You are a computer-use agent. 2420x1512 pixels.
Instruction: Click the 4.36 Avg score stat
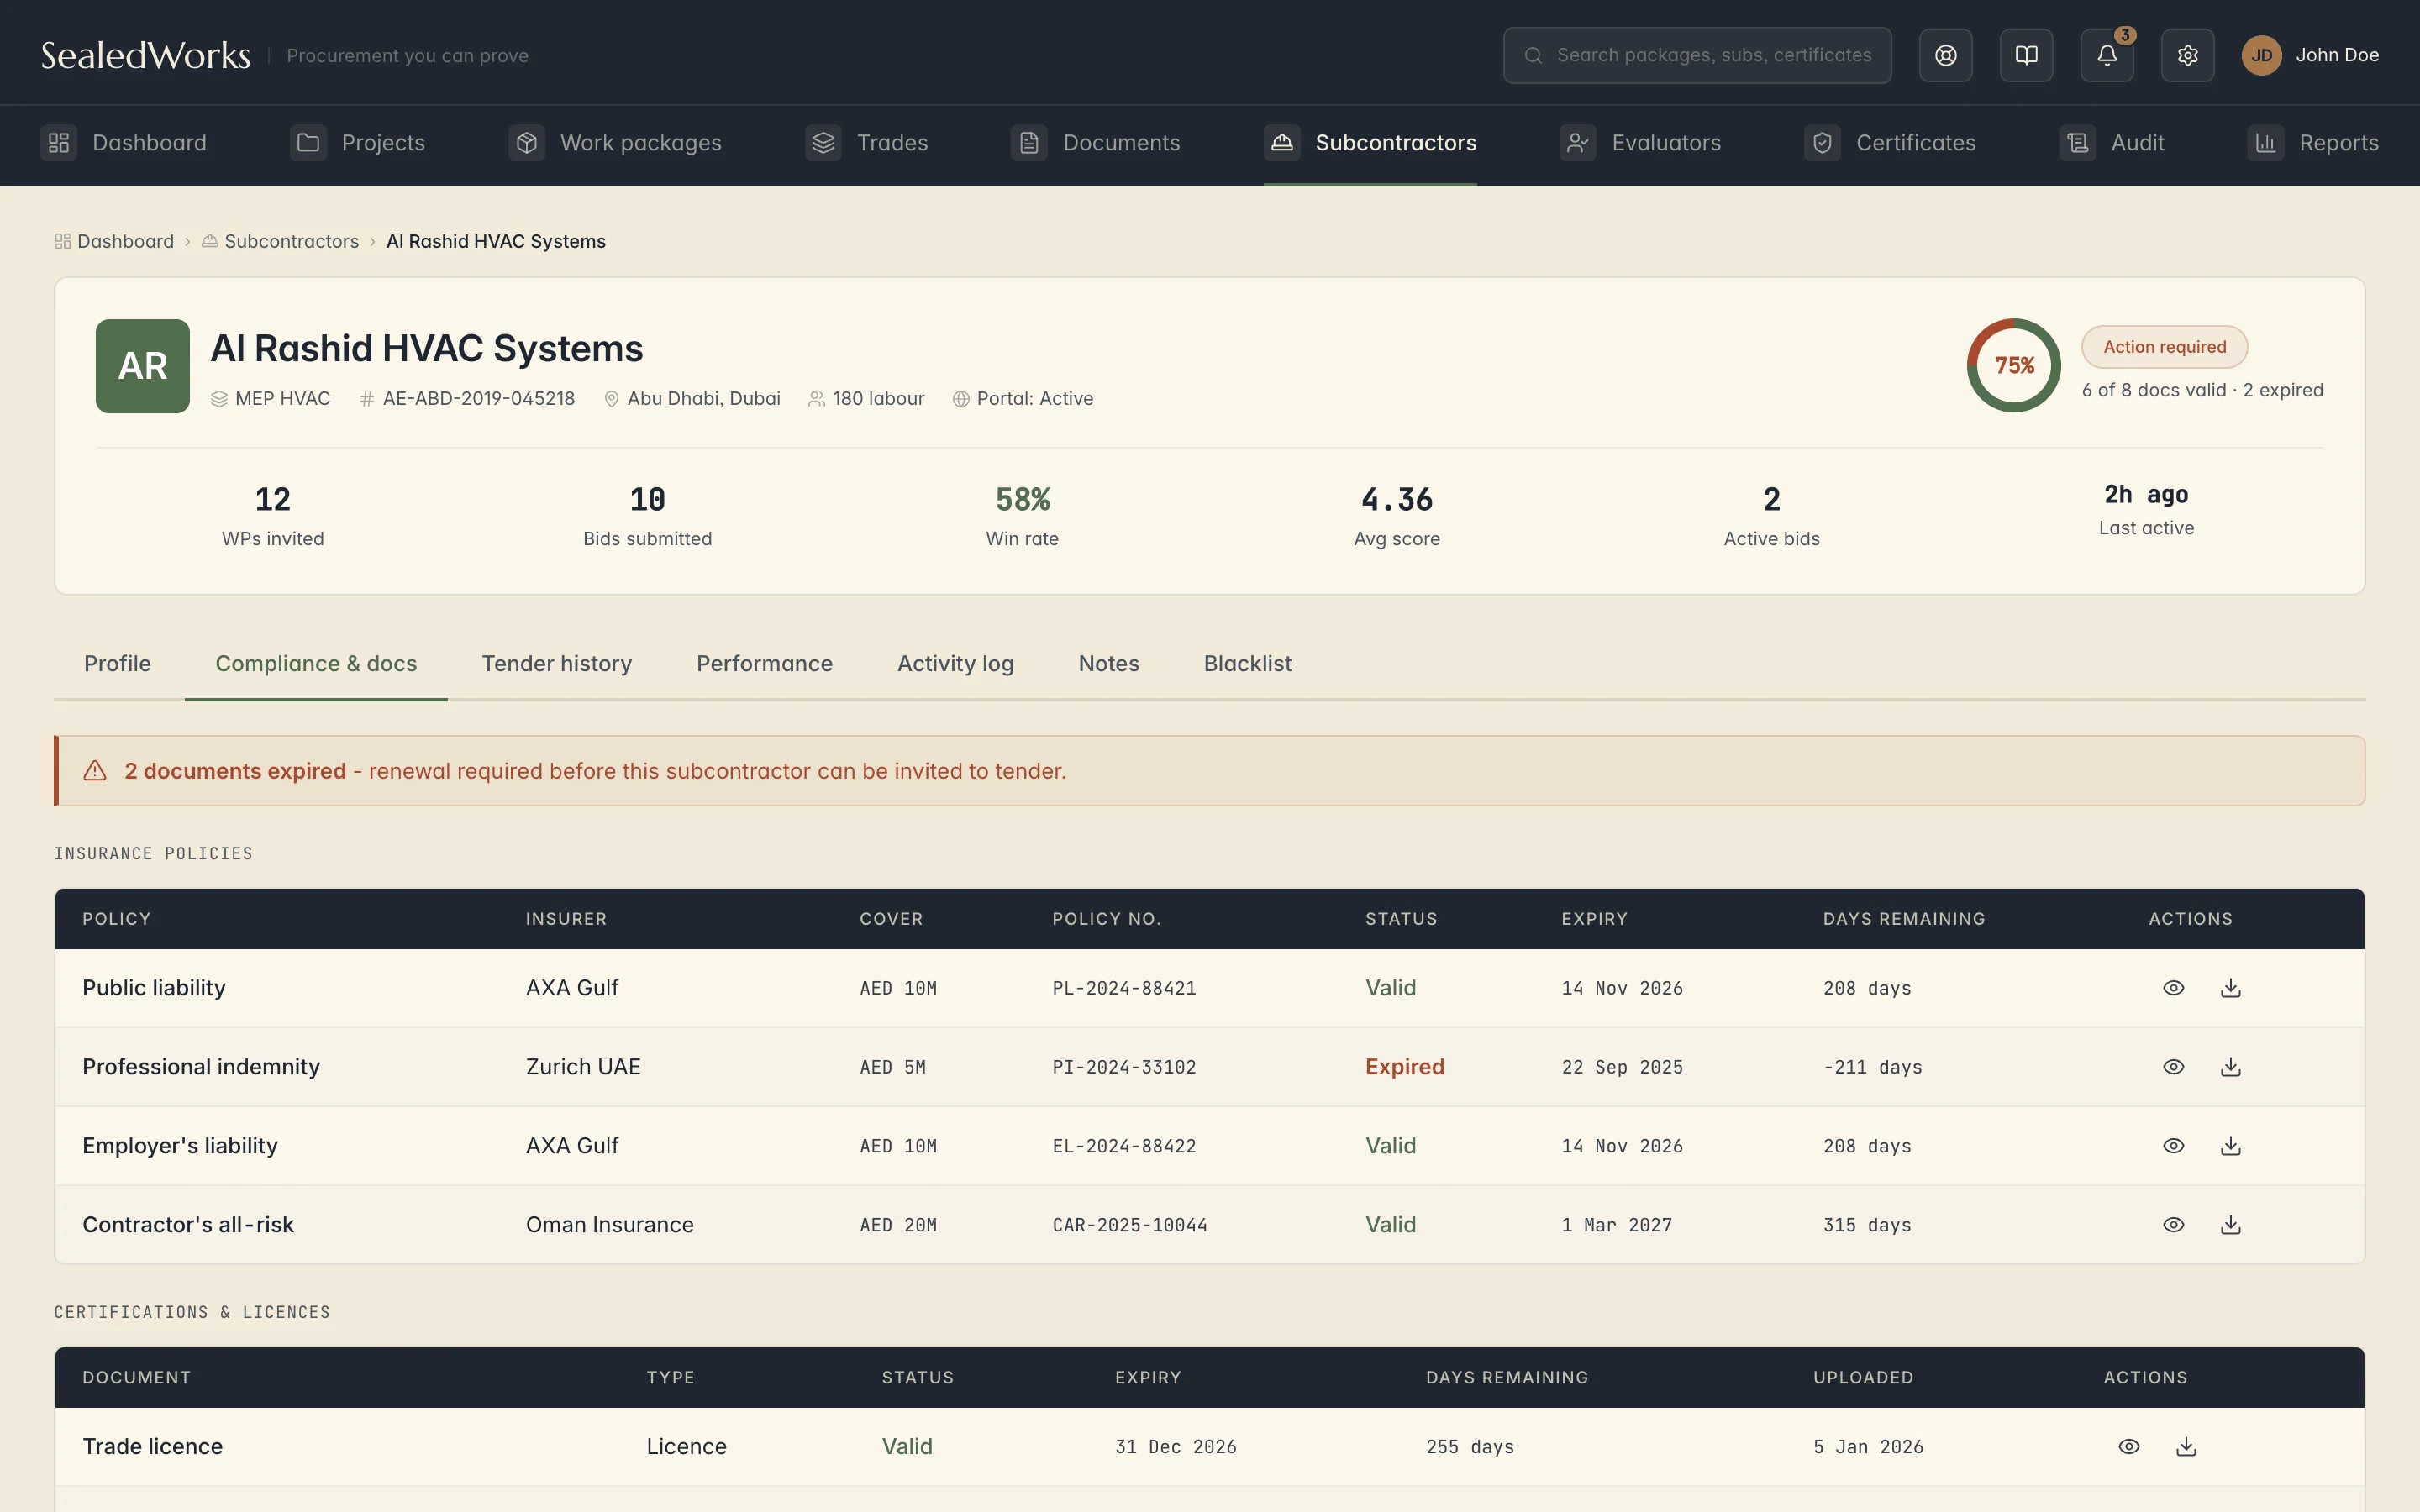(x=1396, y=516)
